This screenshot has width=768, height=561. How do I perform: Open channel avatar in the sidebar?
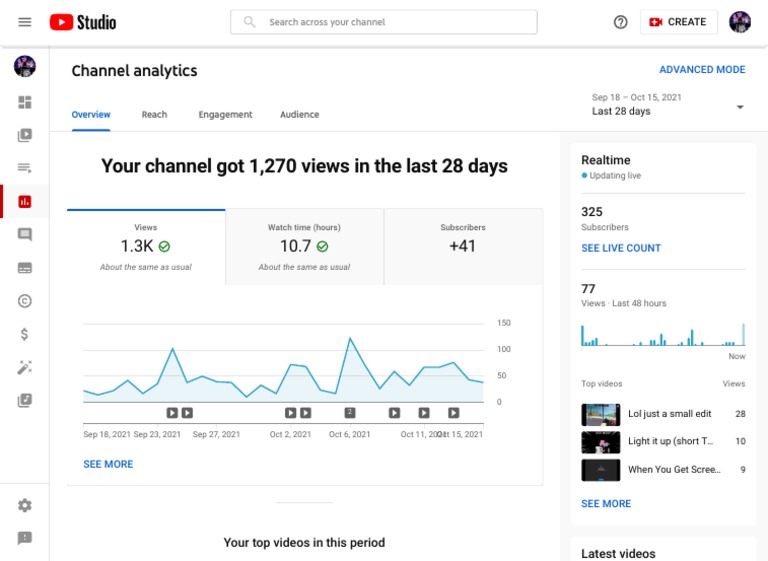point(24,66)
